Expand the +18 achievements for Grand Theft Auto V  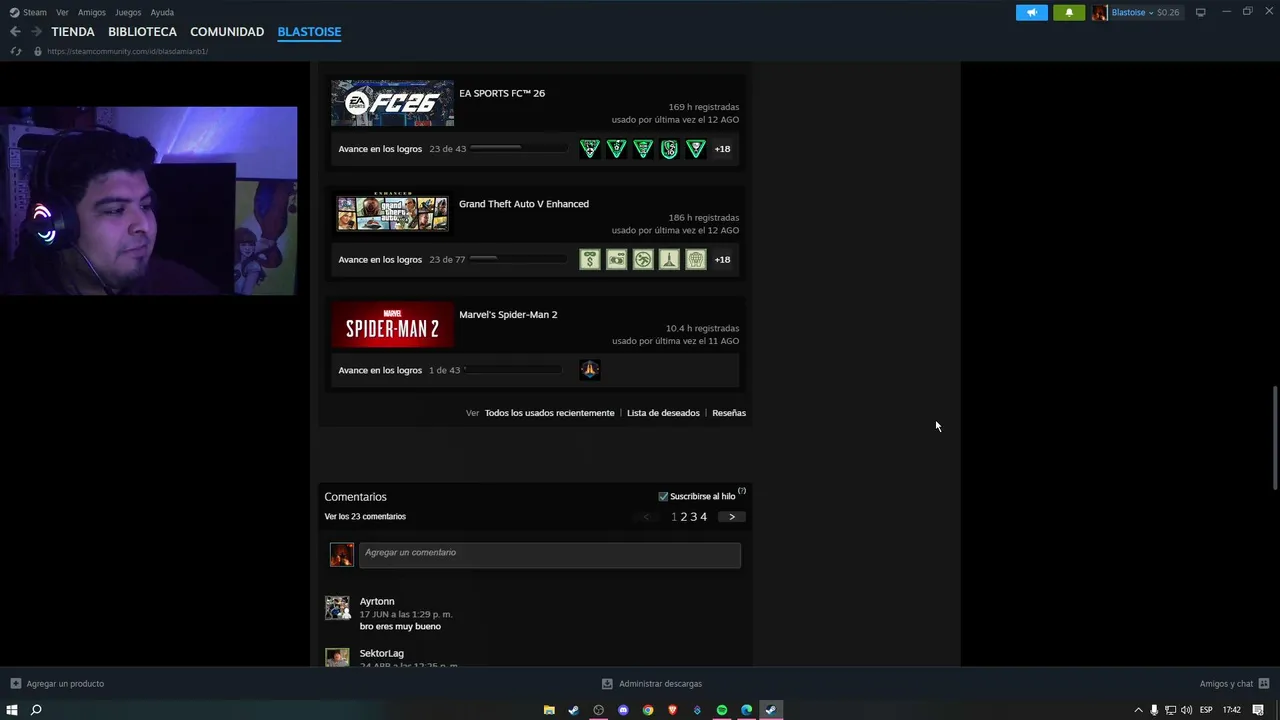click(722, 260)
